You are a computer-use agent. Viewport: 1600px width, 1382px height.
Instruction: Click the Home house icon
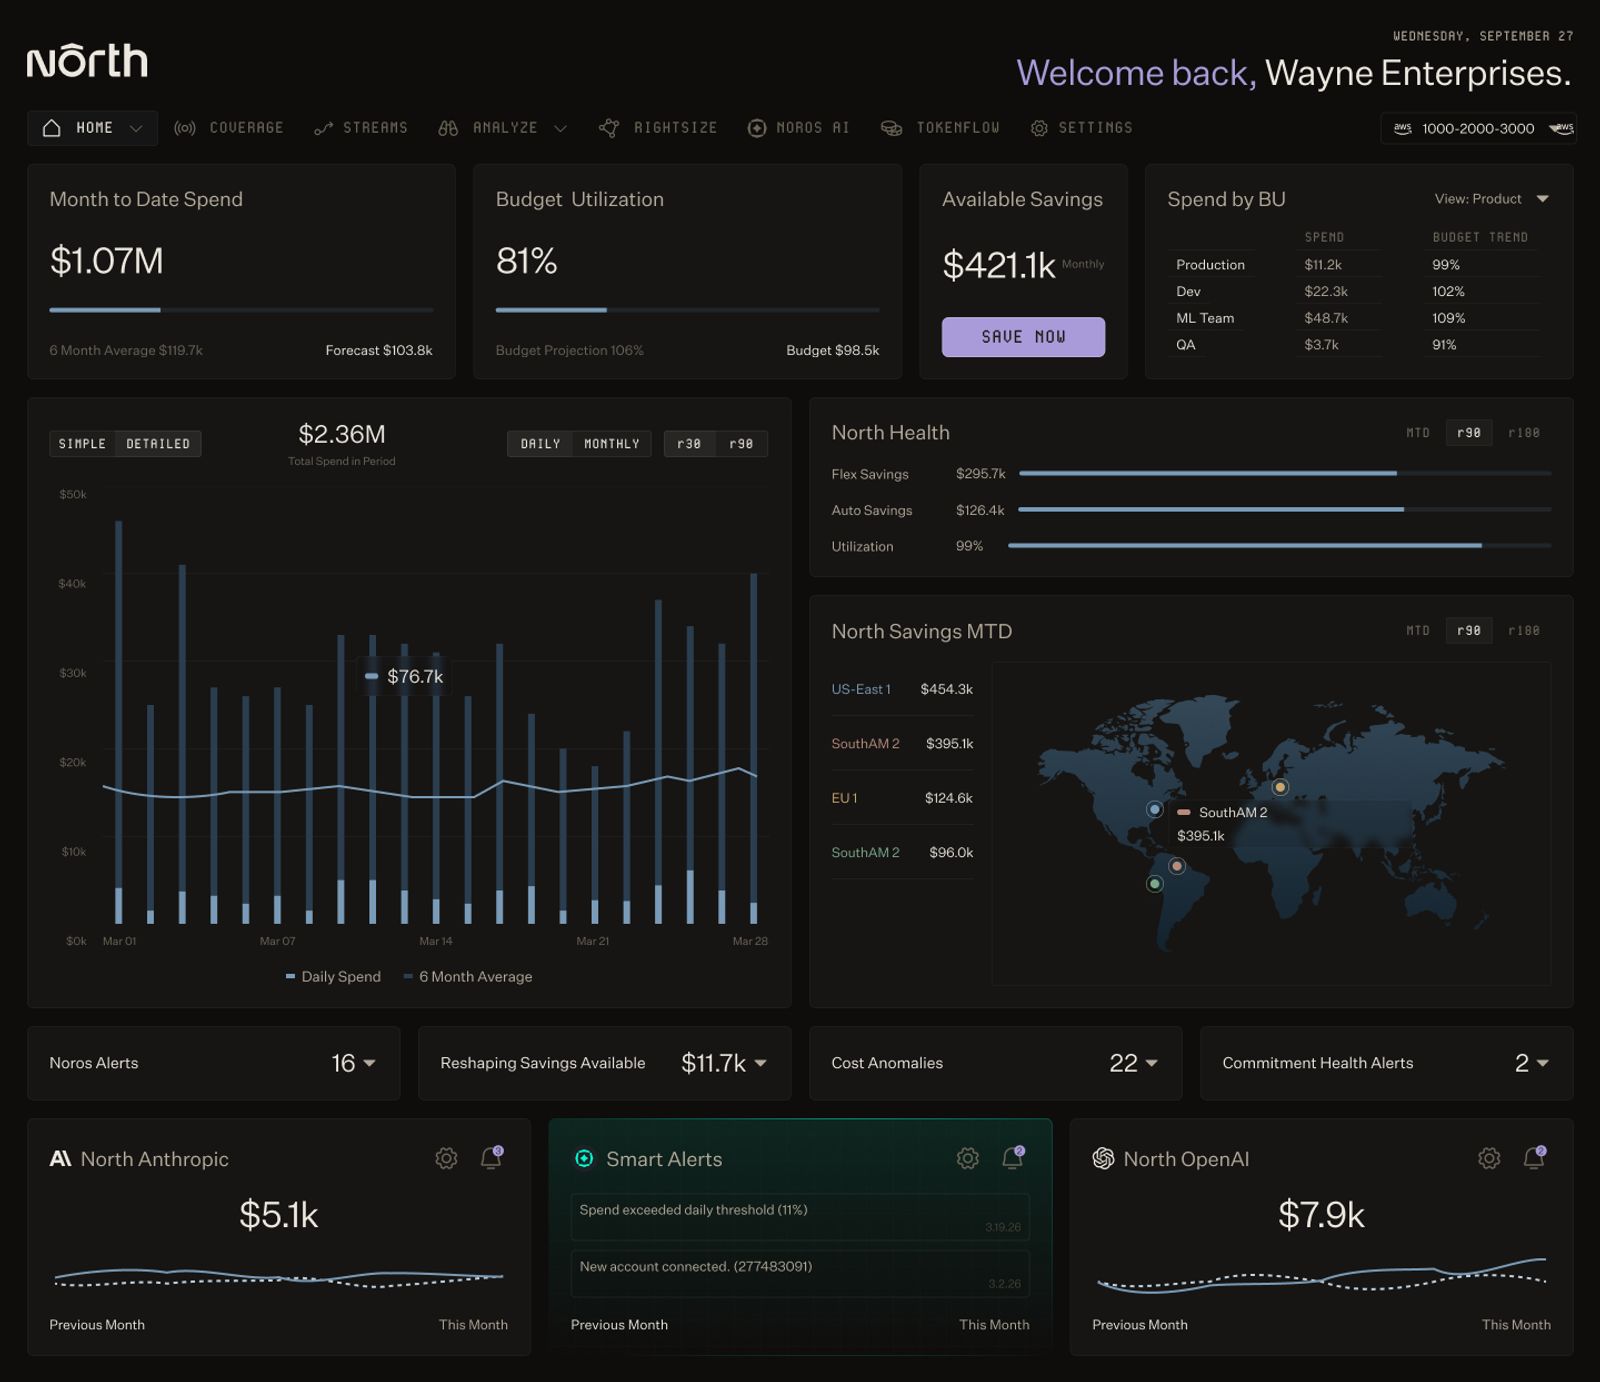pyautogui.click(x=52, y=128)
